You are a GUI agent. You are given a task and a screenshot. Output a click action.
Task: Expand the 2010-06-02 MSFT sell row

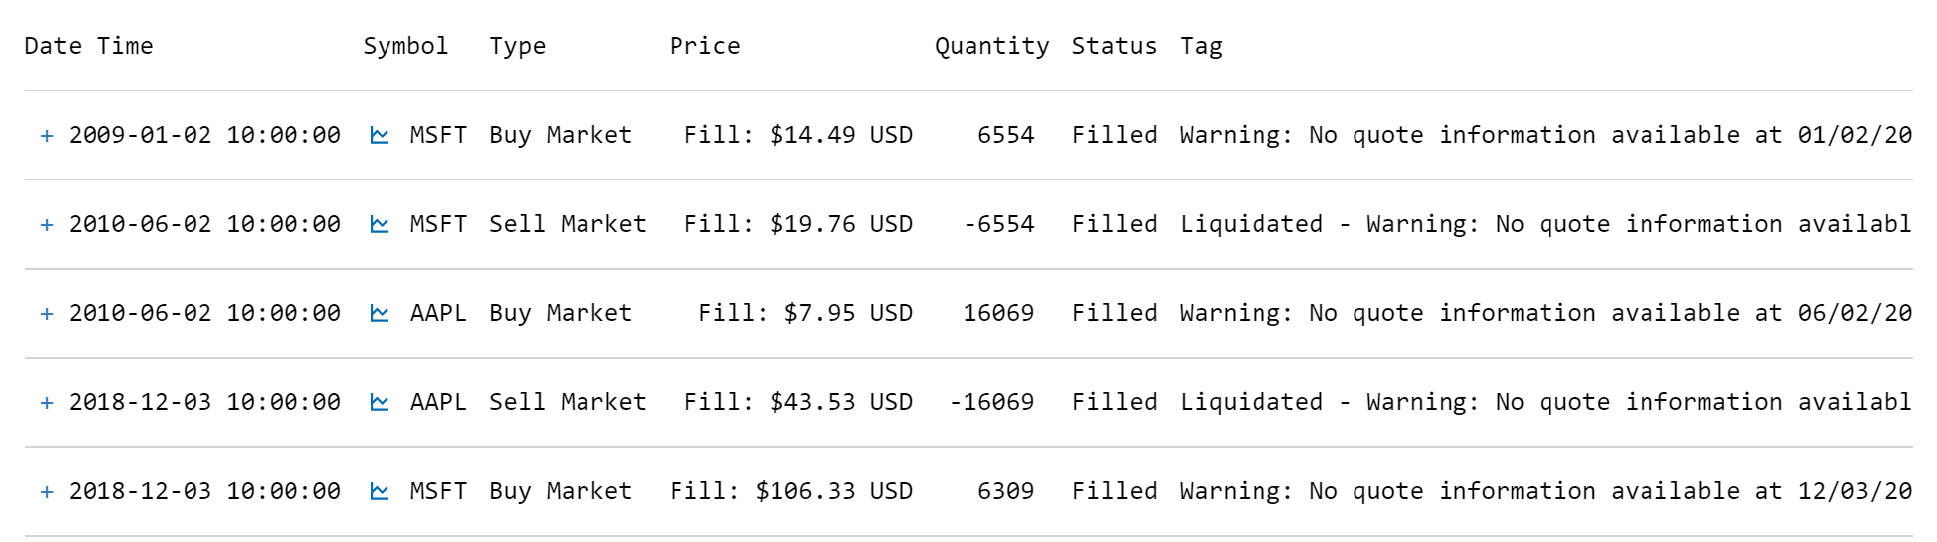point(47,225)
